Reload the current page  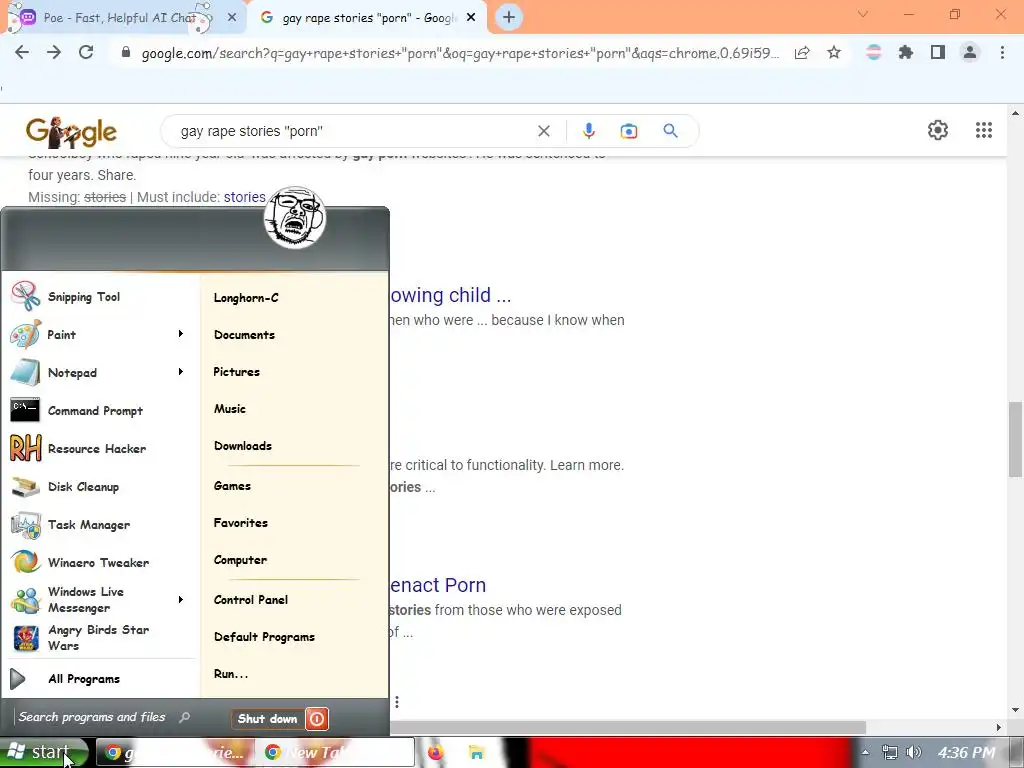point(86,52)
